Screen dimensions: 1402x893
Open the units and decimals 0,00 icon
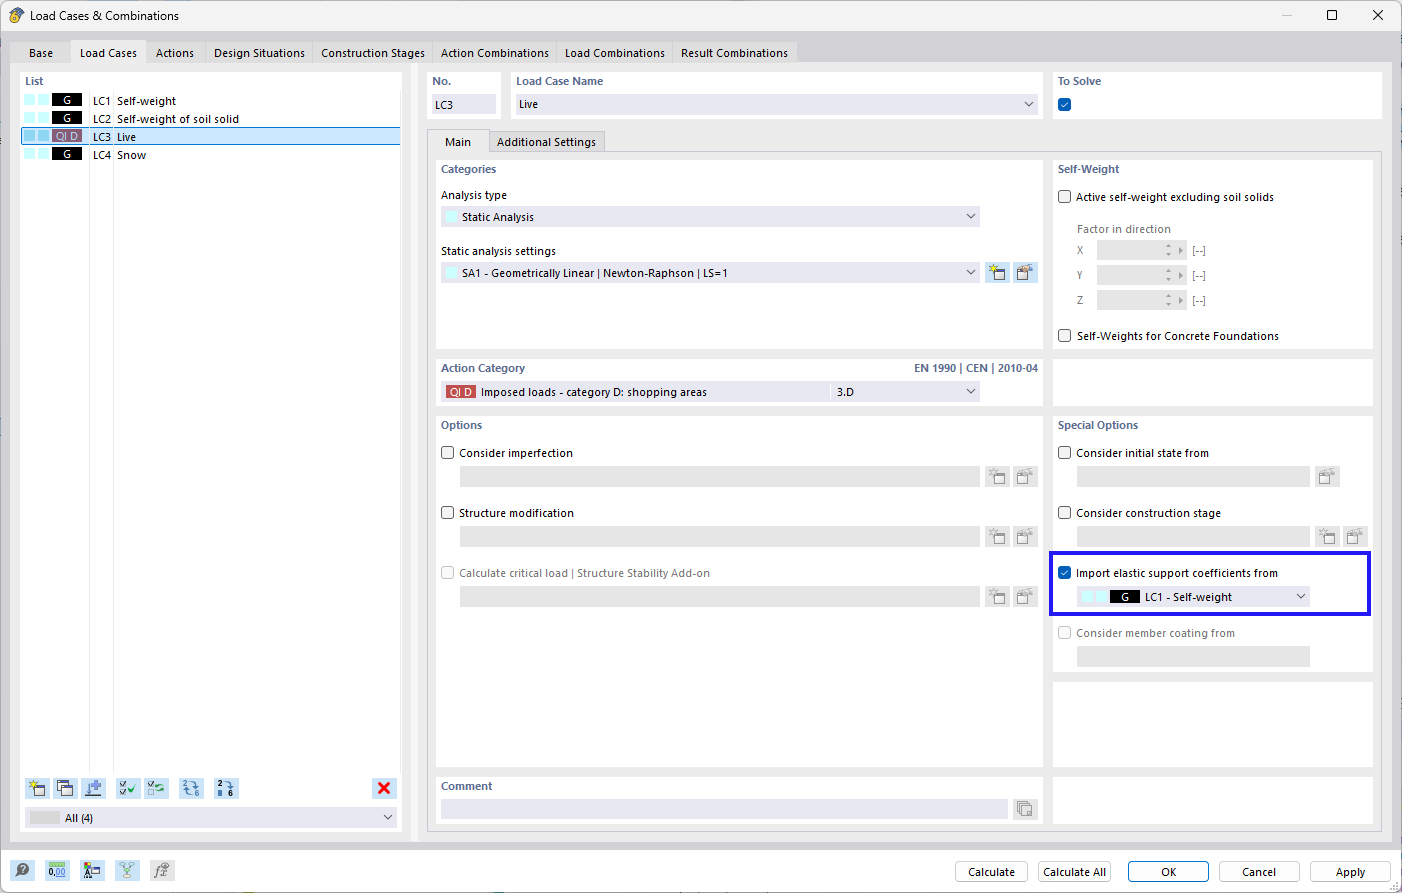point(57,870)
